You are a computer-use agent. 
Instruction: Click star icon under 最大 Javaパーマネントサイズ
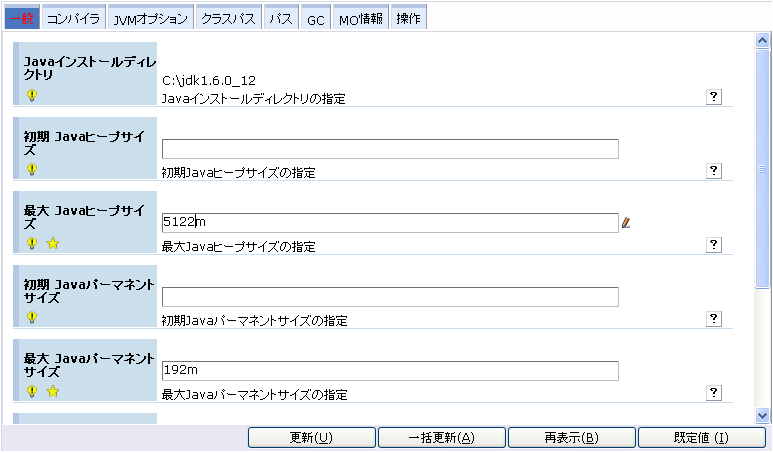pos(53,391)
